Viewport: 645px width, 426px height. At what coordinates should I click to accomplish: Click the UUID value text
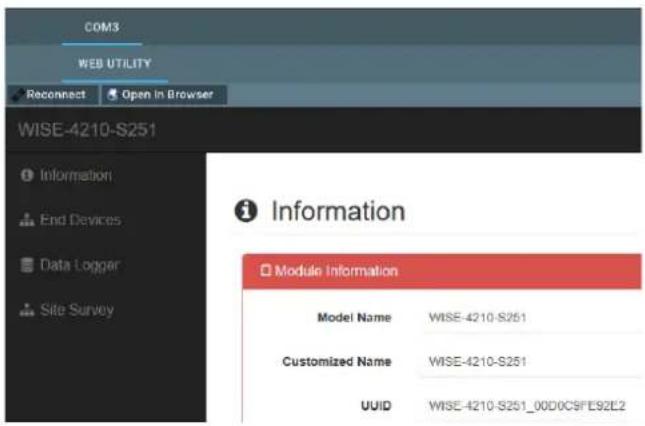click(x=527, y=406)
